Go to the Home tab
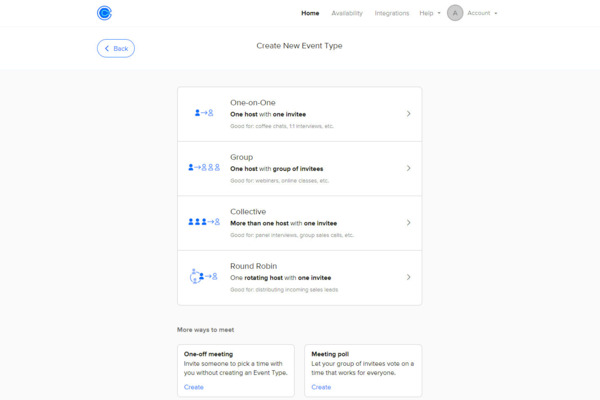600x400 pixels. [x=310, y=13]
